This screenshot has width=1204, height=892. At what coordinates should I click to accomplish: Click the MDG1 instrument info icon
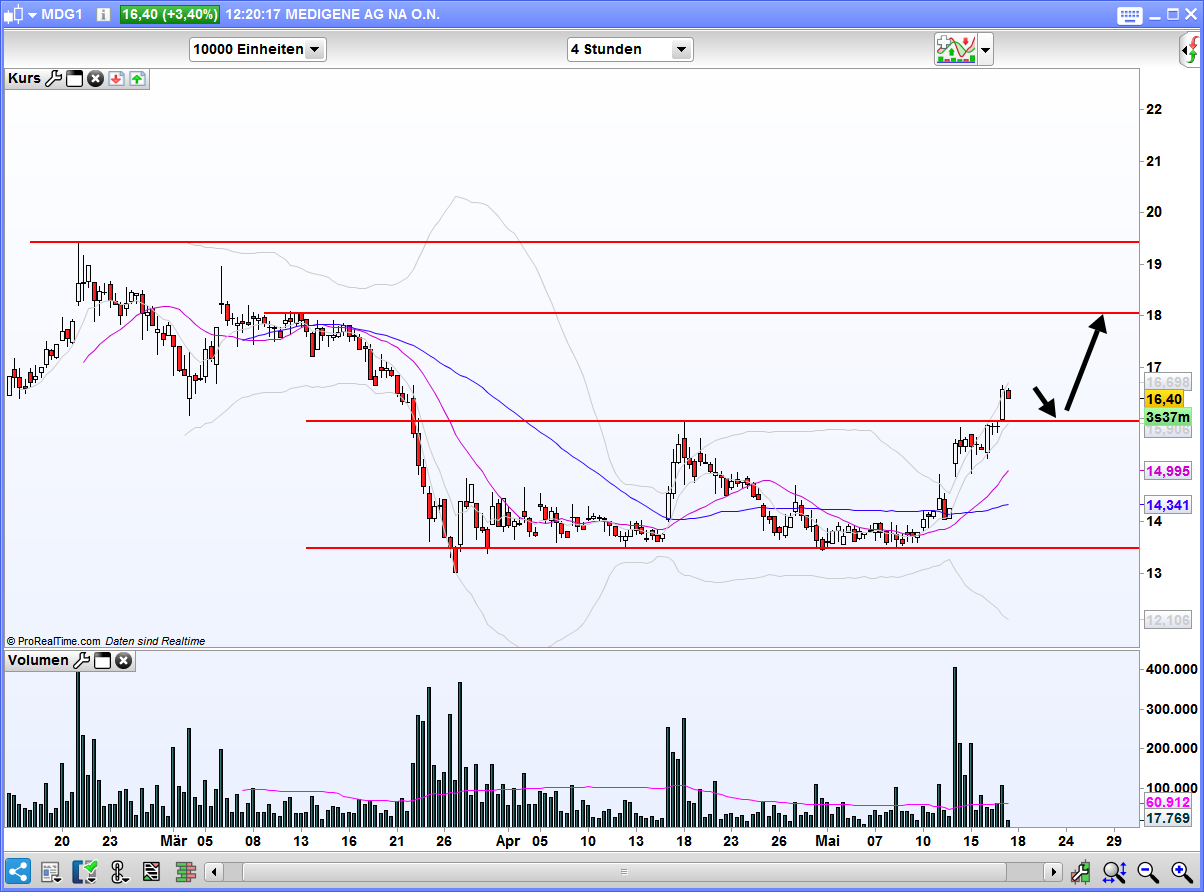click(x=103, y=15)
